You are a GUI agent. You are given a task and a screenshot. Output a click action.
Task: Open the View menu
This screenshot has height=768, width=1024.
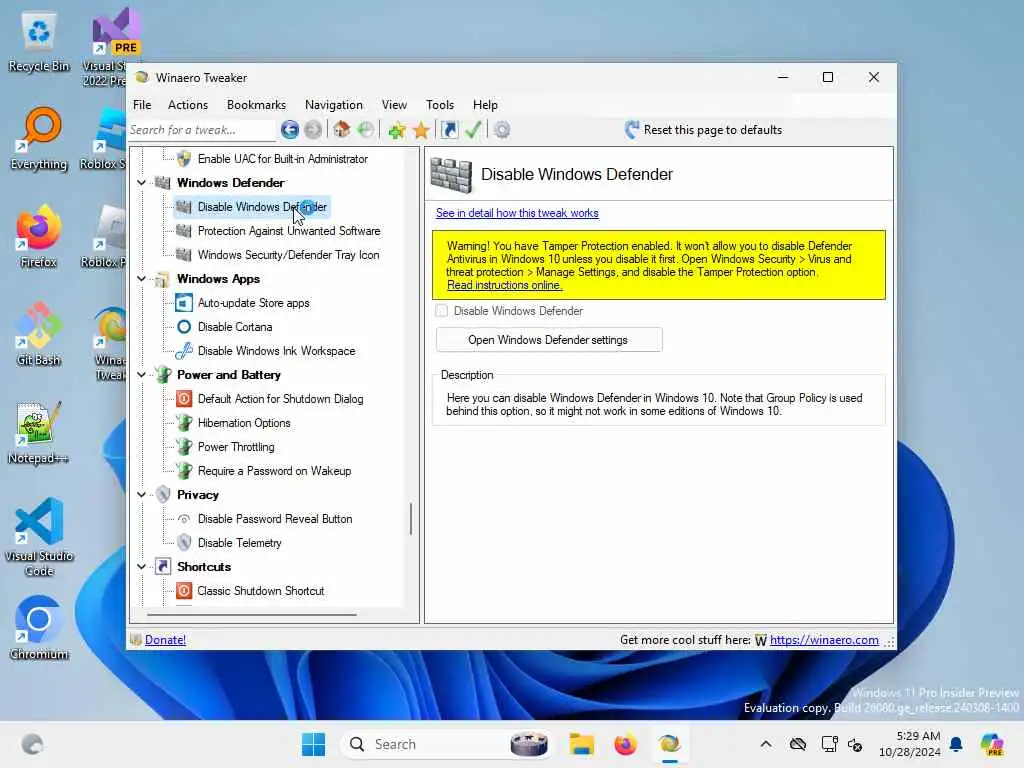point(394,104)
